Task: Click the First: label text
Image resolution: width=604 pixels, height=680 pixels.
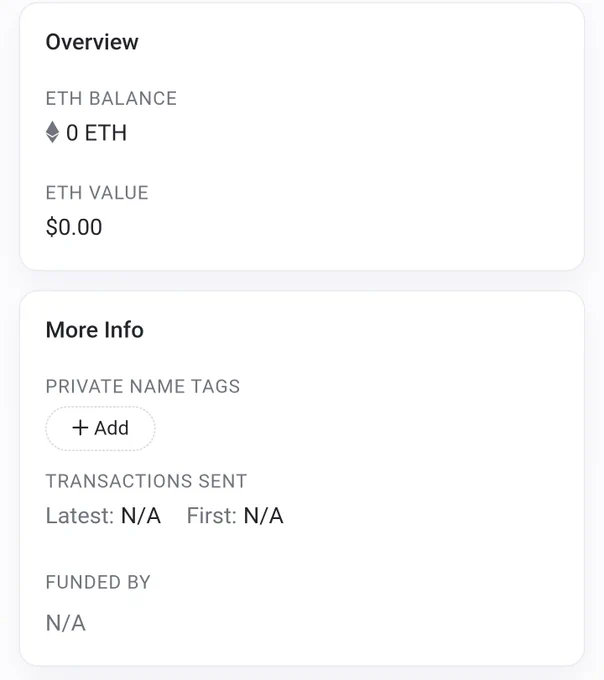Action: pos(211,516)
